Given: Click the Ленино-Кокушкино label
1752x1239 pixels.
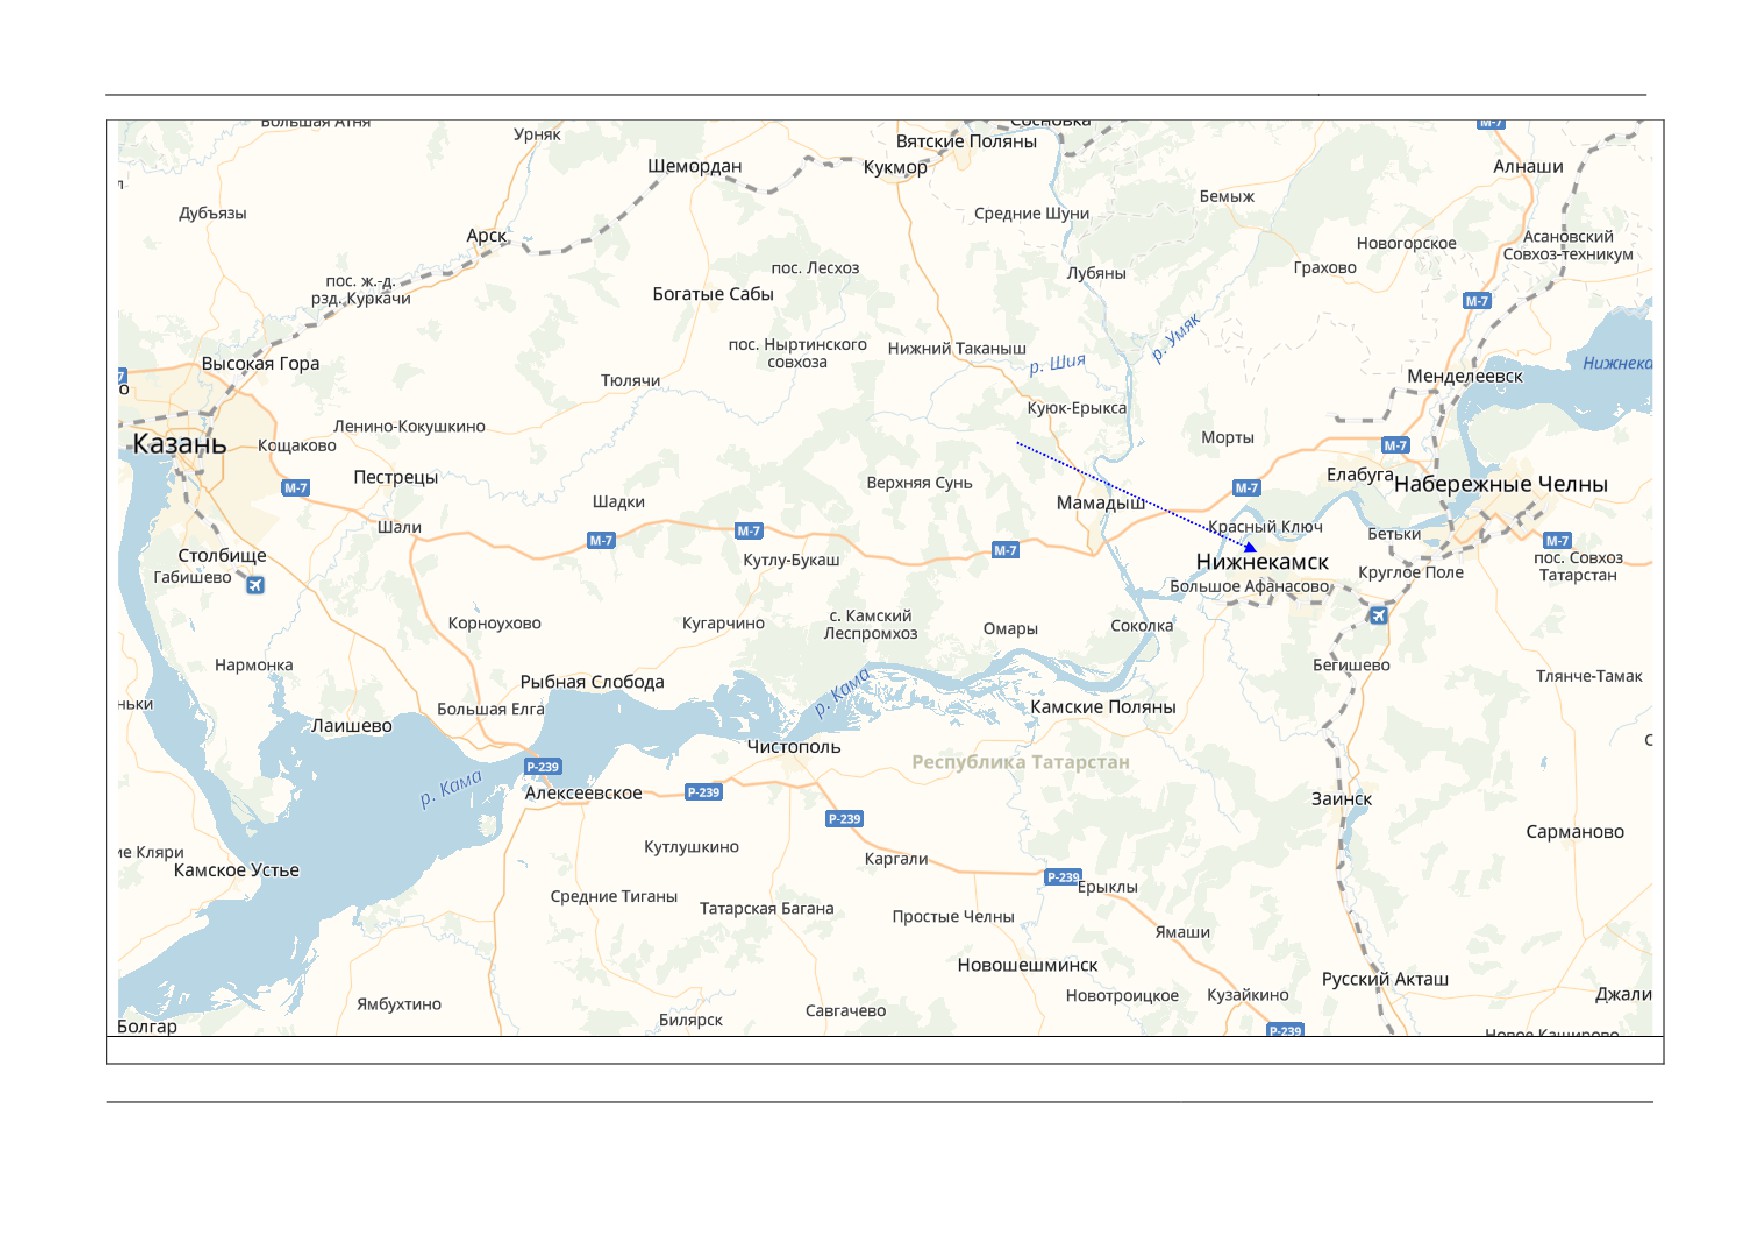Looking at the screenshot, I should 409,427.
